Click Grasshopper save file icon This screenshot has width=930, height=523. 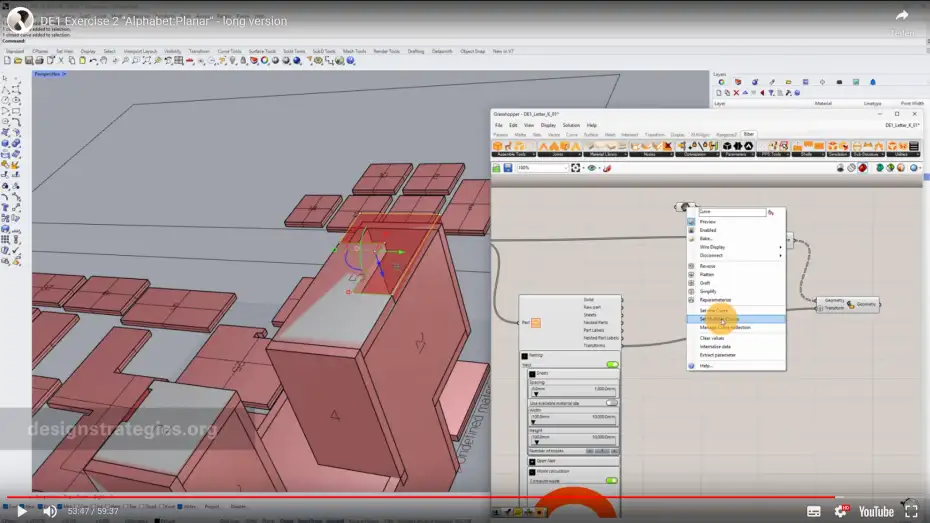tap(508, 168)
